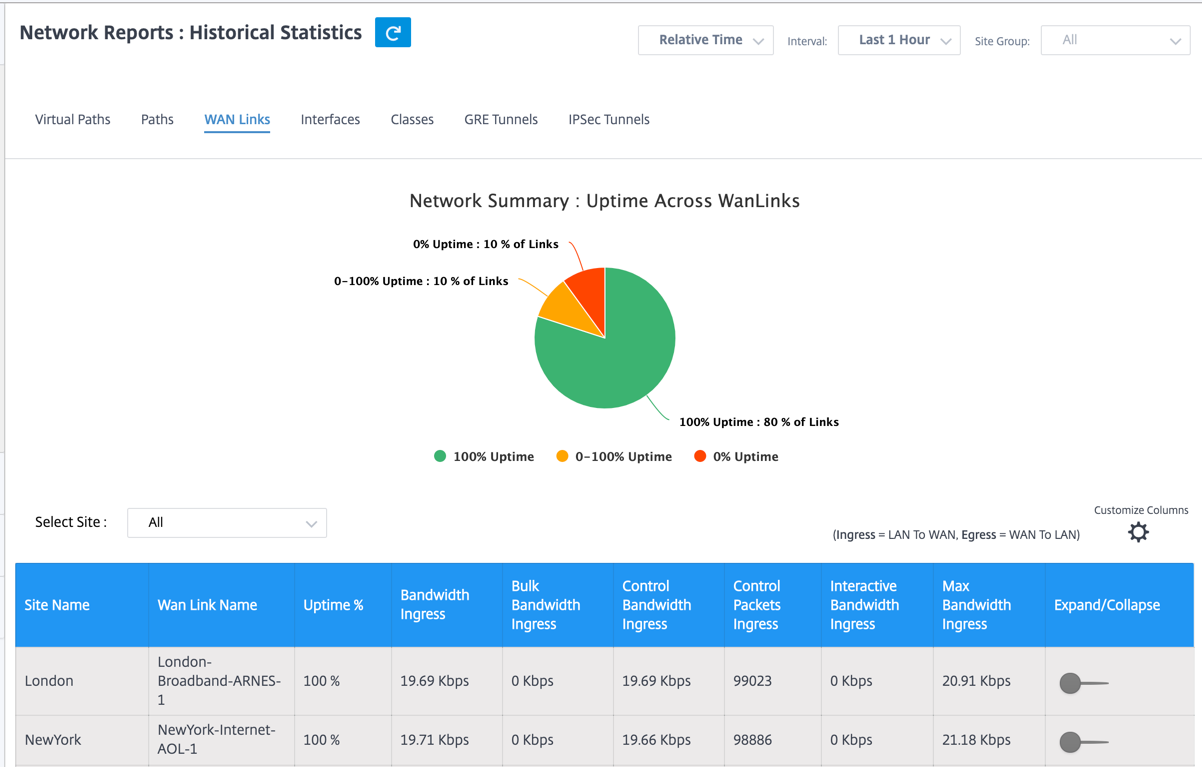Image resolution: width=1202 pixels, height=767 pixels.
Task: Sort by the Bandwidth Ingress column header
Action: [x=447, y=605]
